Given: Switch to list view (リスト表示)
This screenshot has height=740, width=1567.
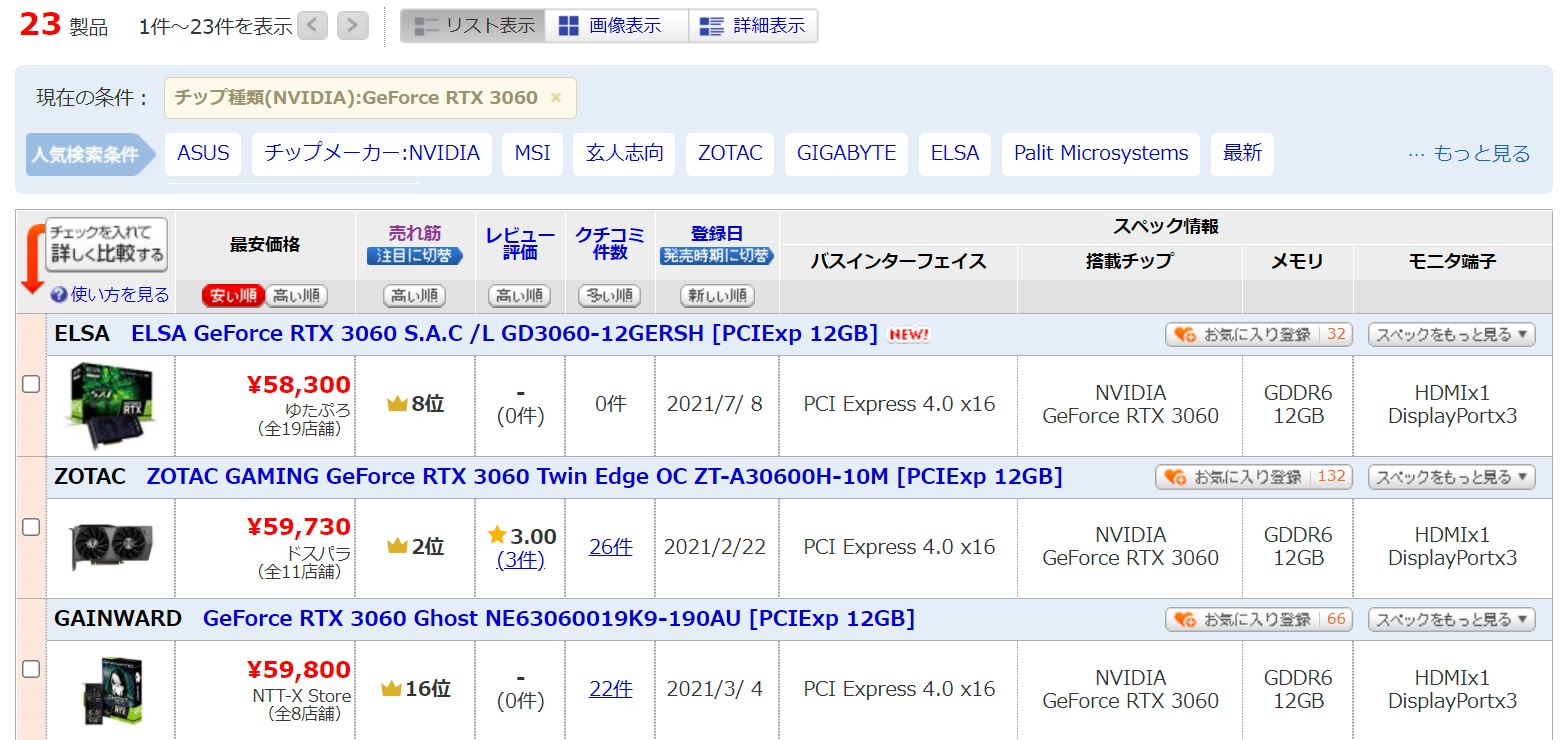Looking at the screenshot, I should pos(473,26).
